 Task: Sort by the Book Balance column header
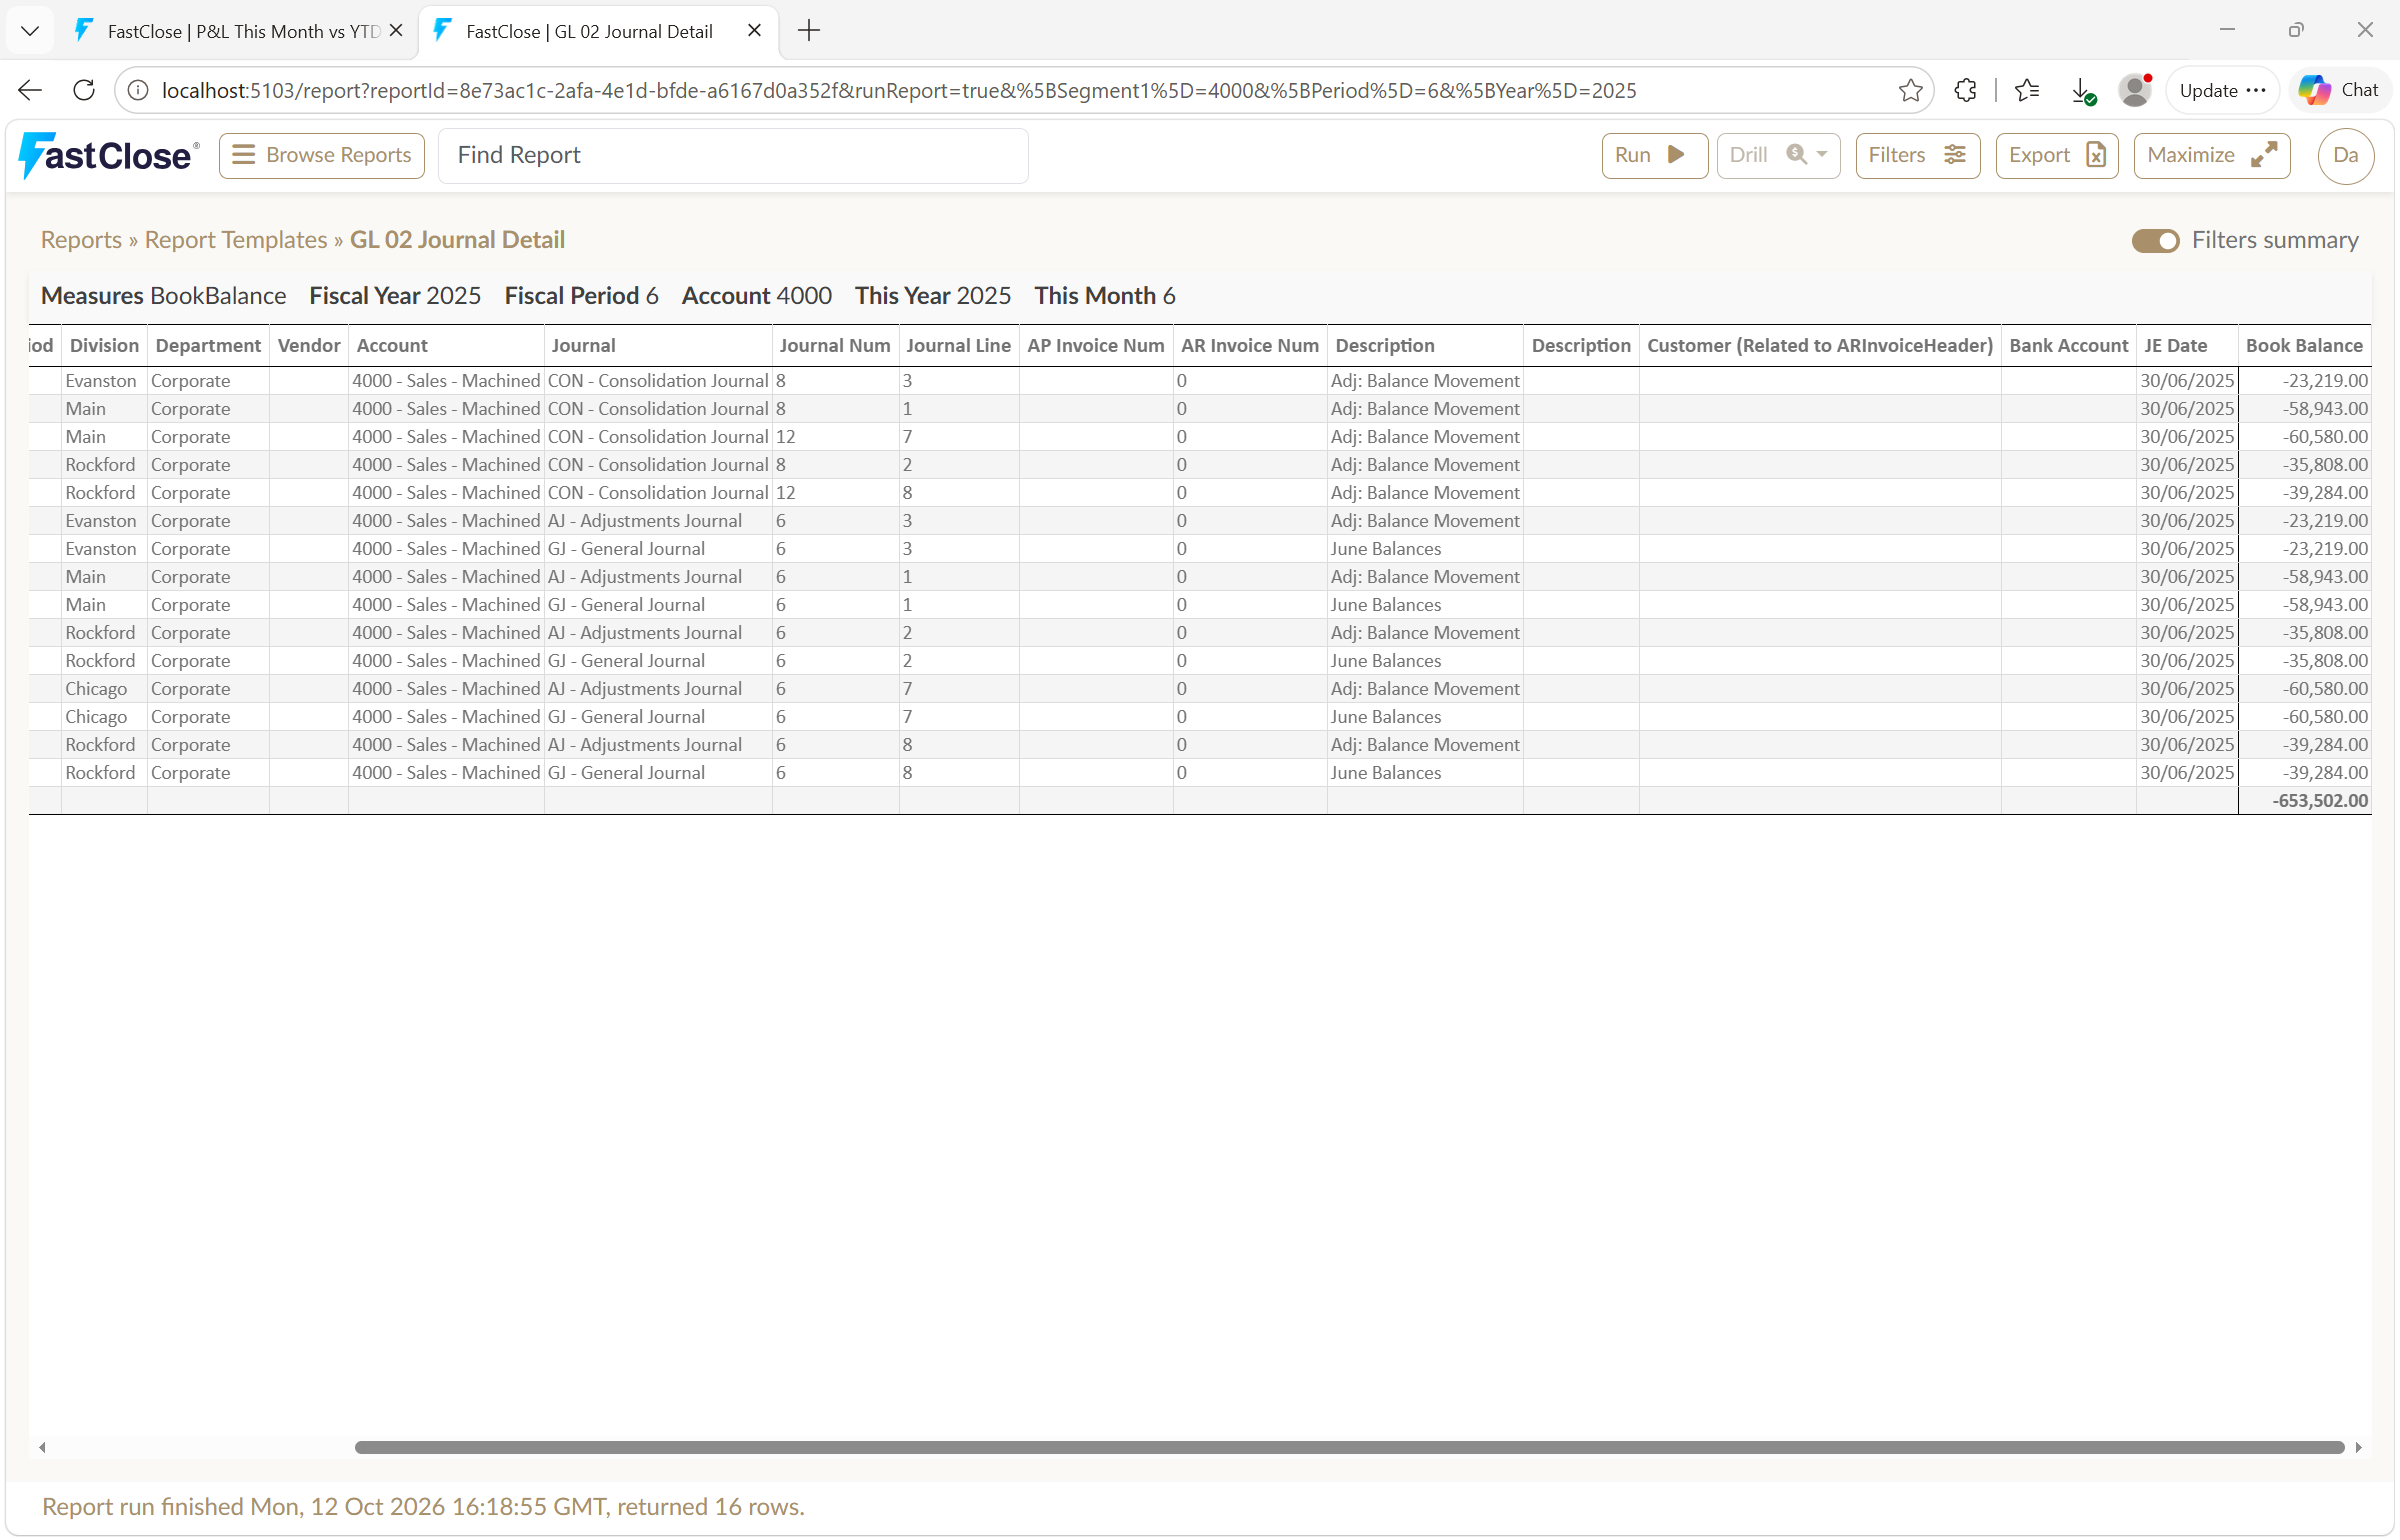(2304, 346)
